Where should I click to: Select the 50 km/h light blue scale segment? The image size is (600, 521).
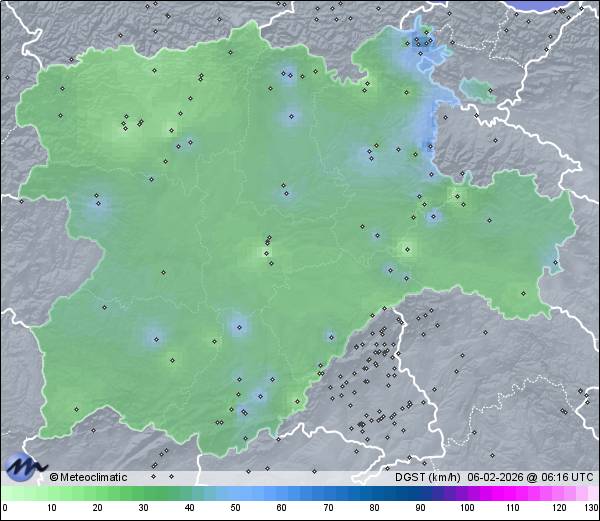(235, 494)
